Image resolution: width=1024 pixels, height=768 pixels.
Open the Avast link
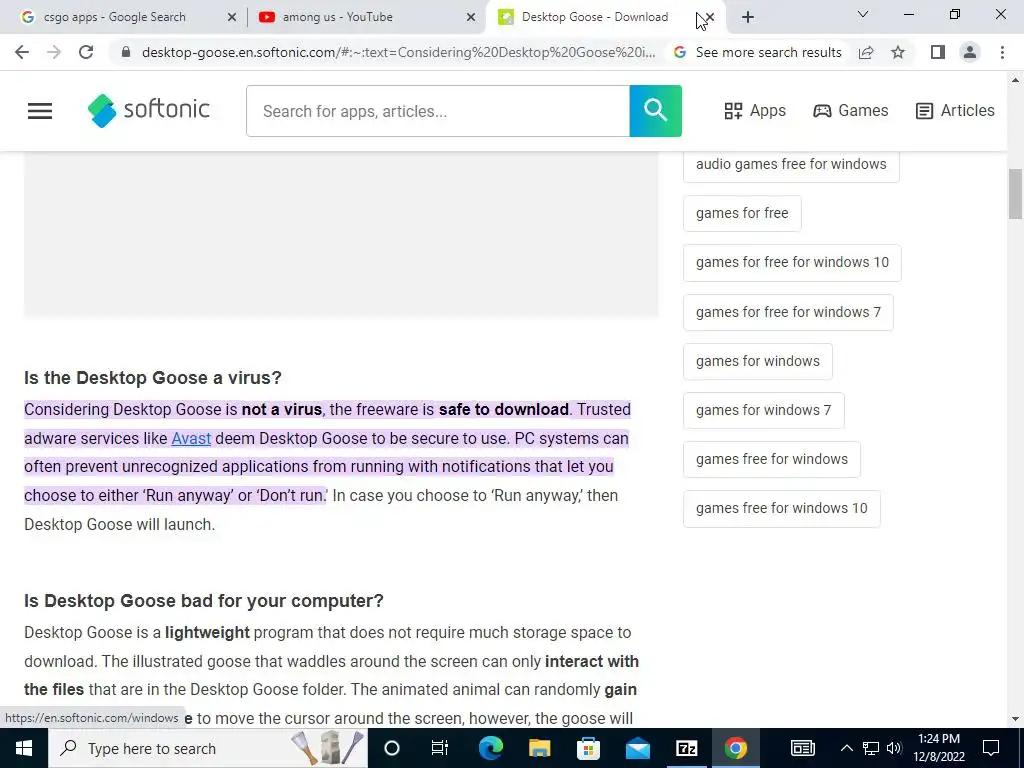(191, 438)
